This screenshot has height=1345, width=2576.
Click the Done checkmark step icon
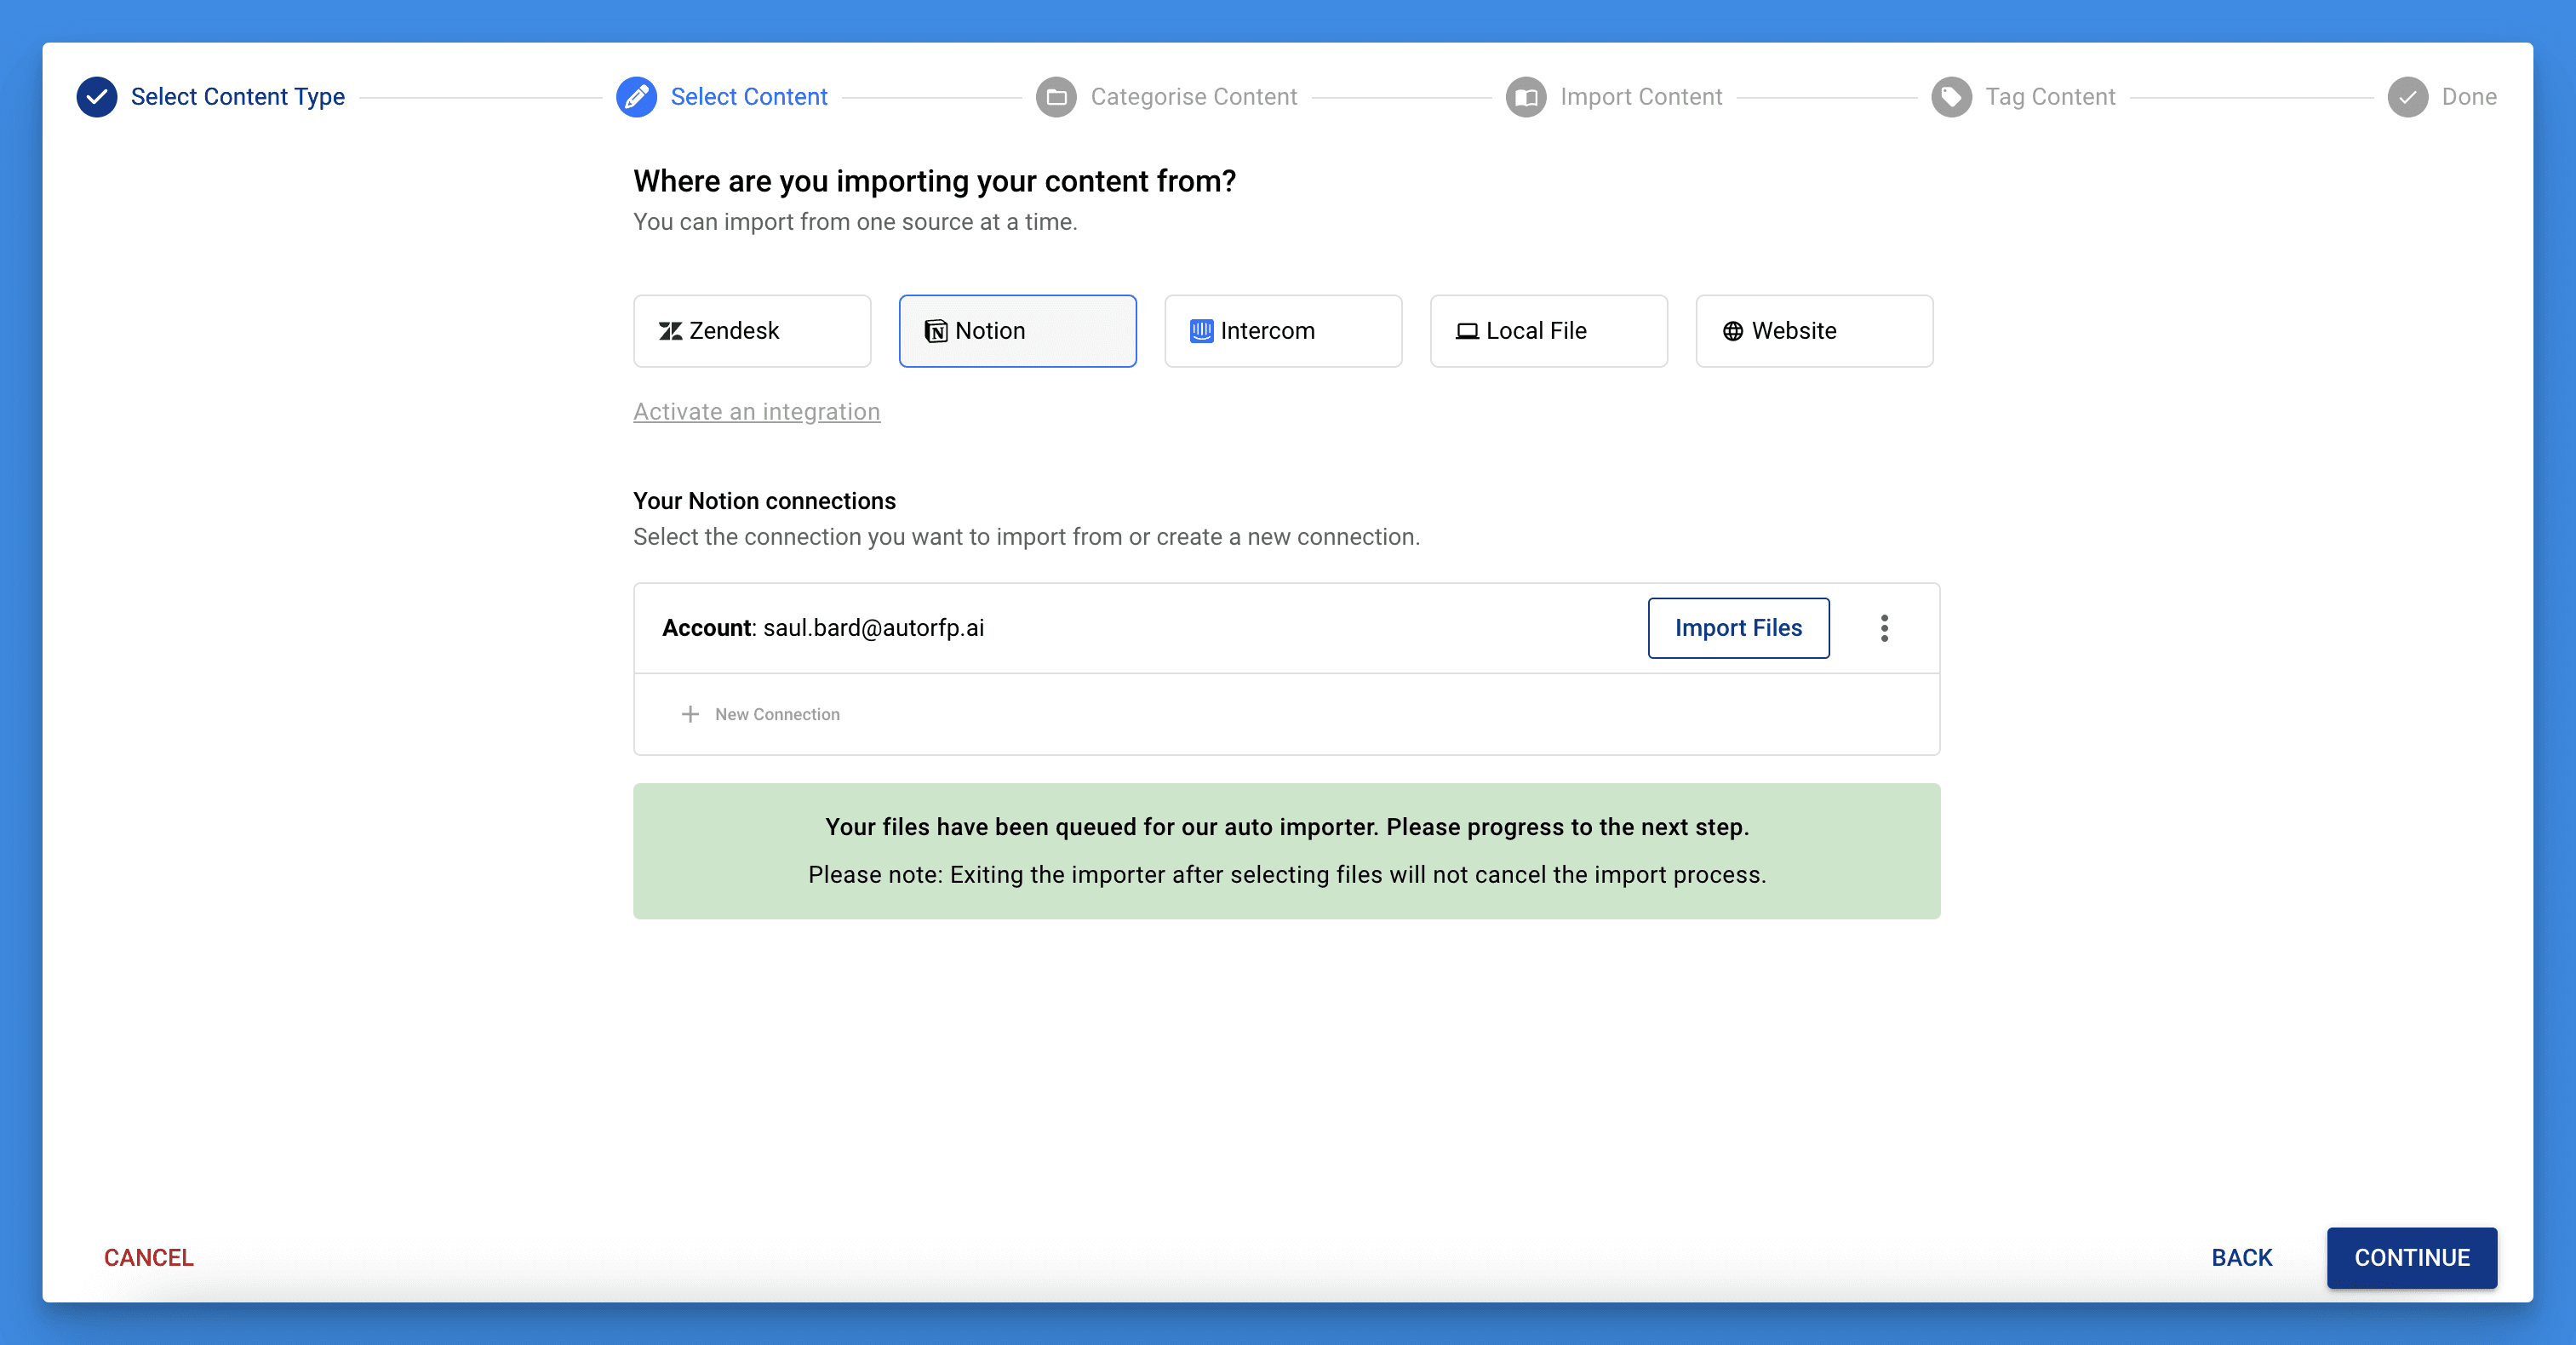point(2407,97)
